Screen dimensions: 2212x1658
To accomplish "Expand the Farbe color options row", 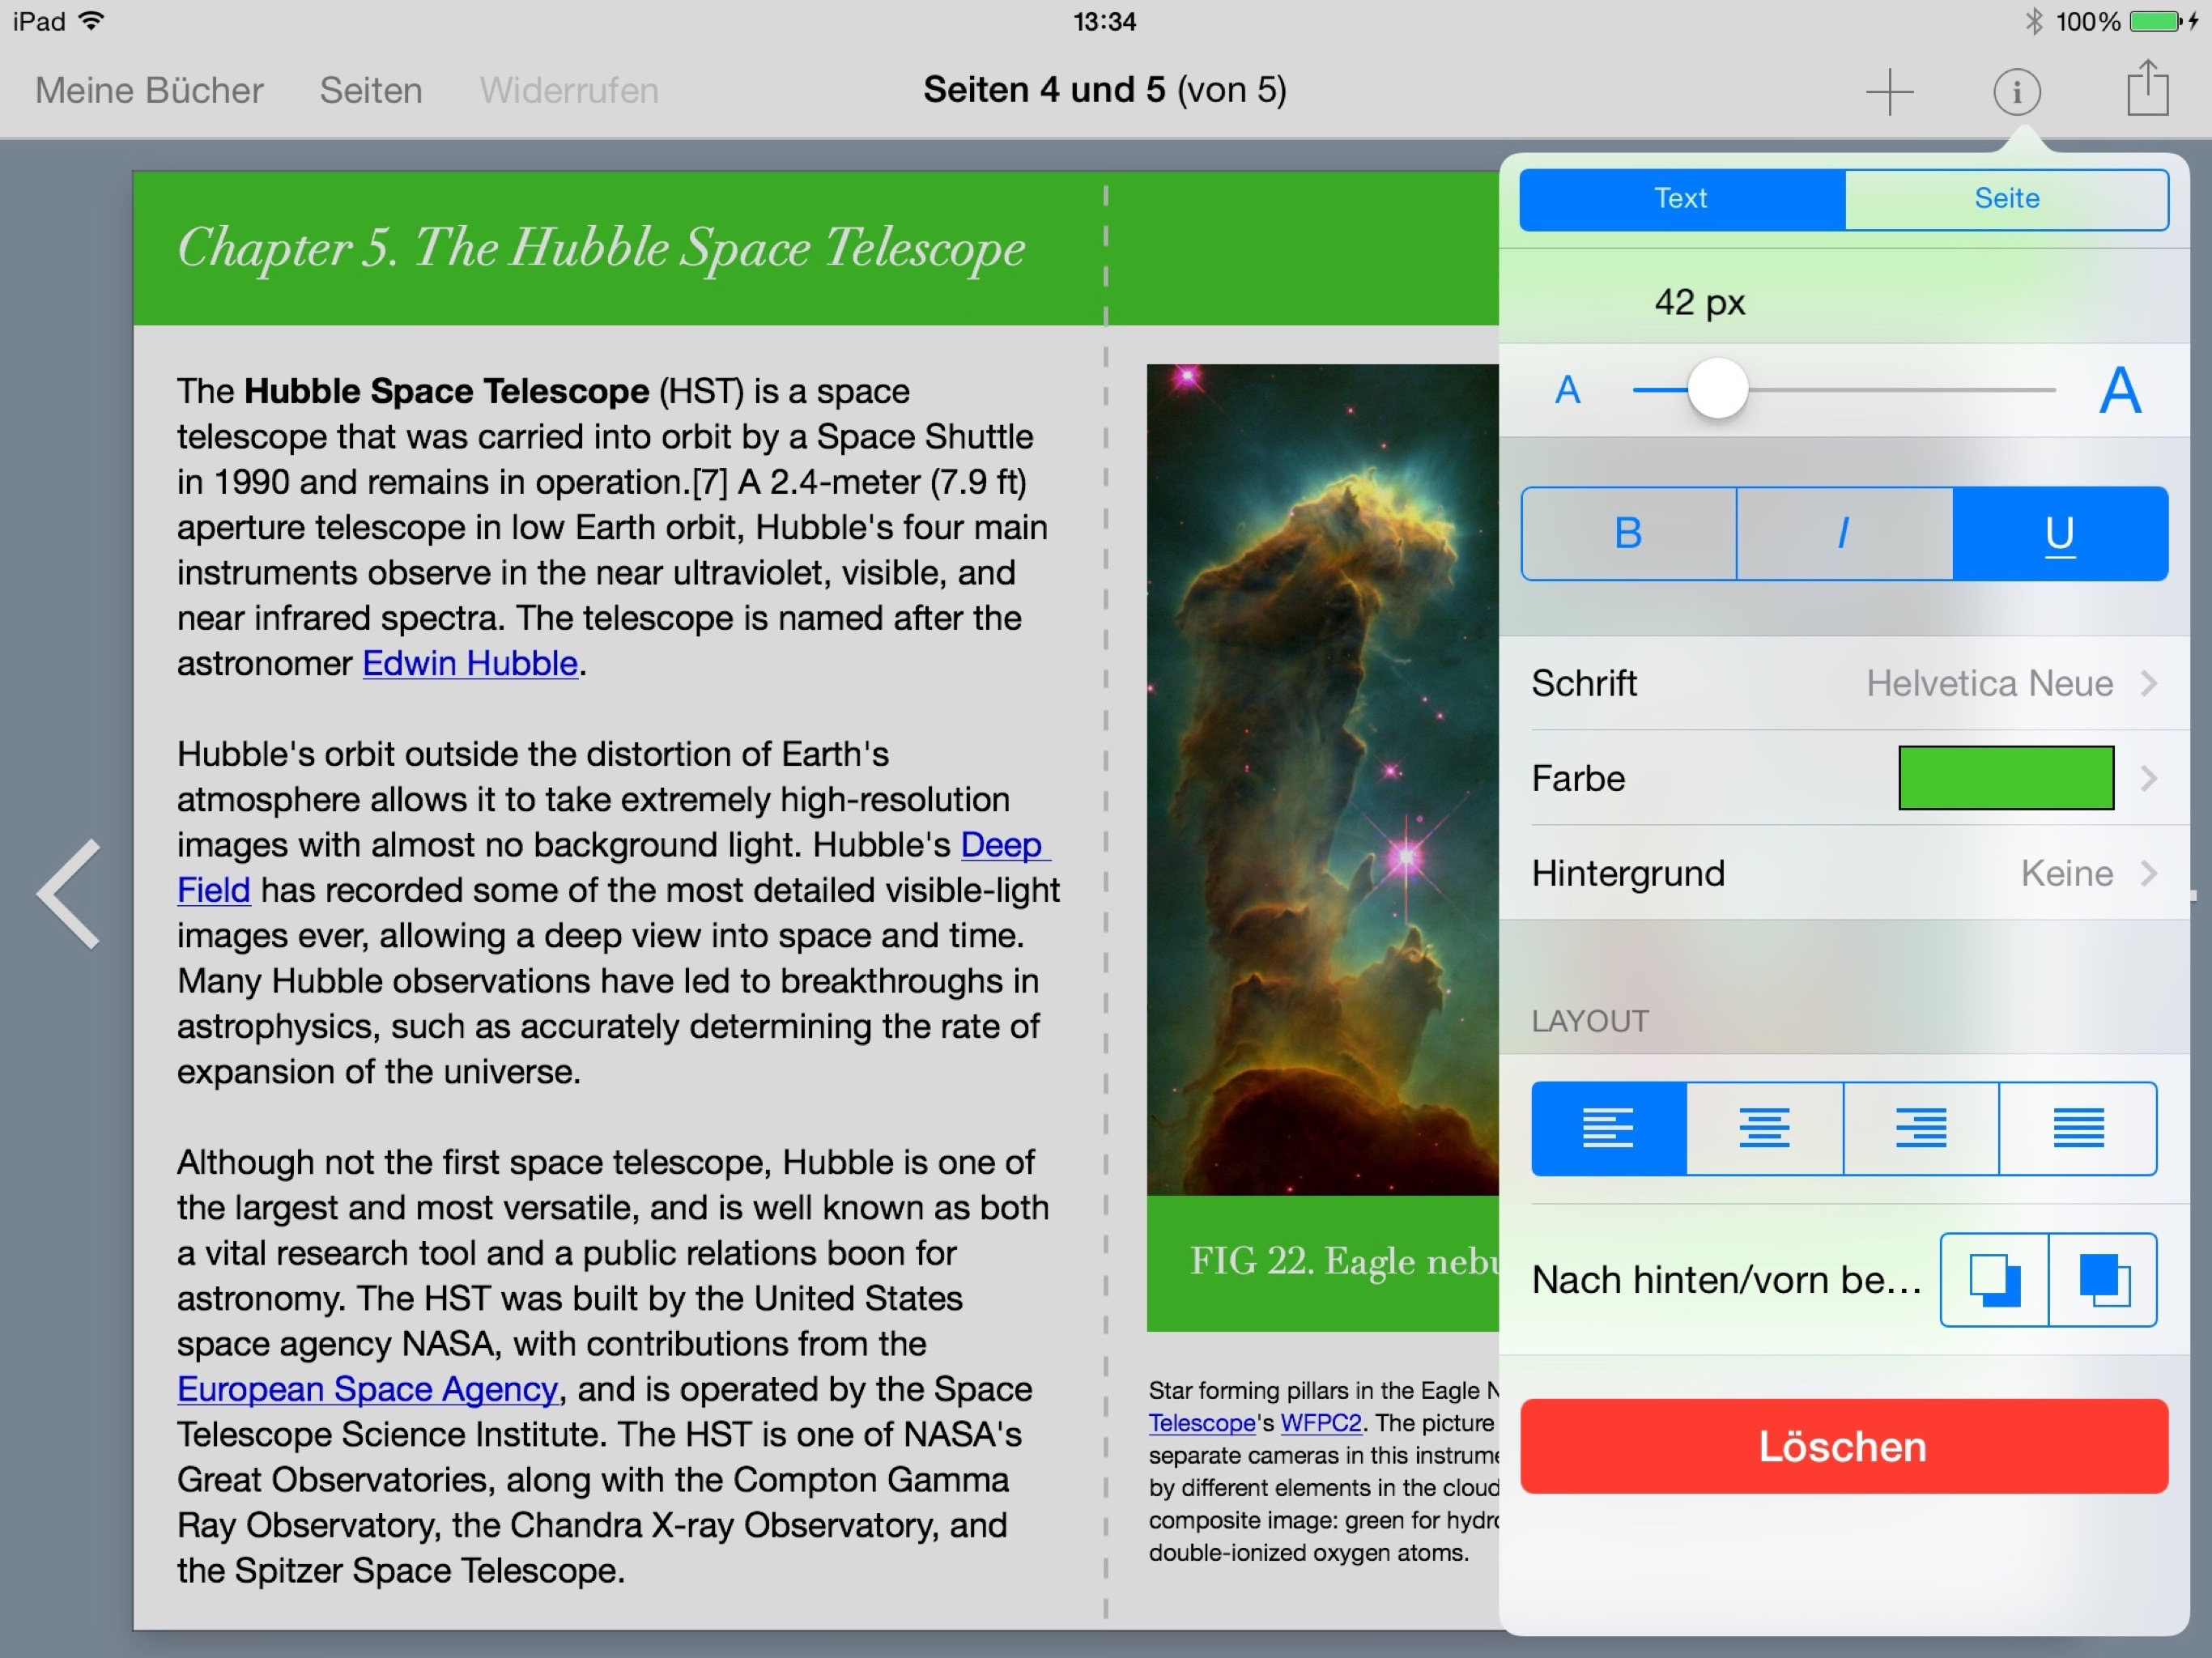I will click(x=1844, y=778).
